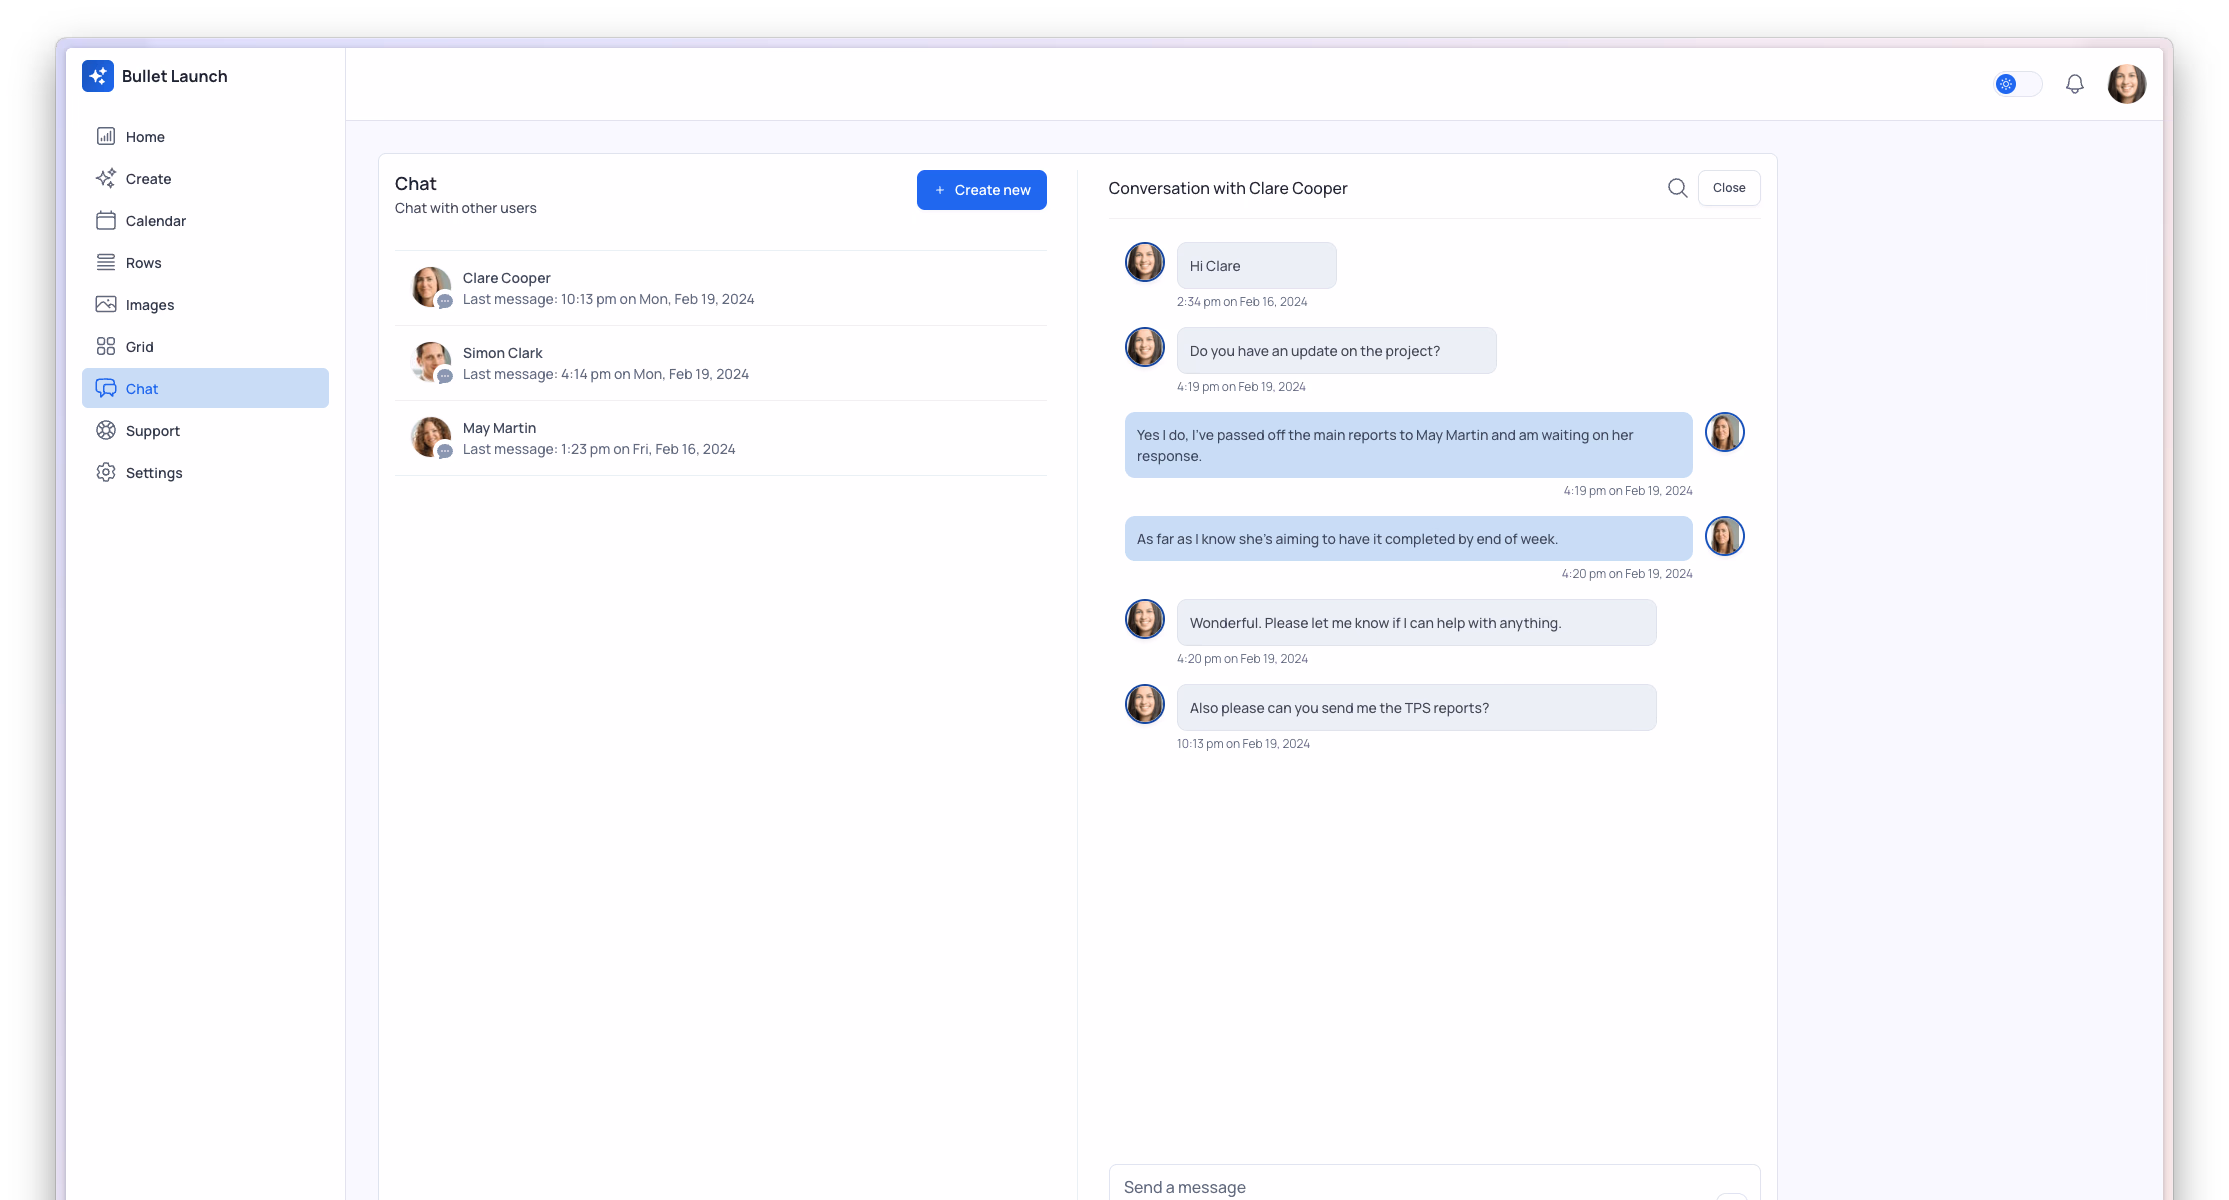Select Chat from the sidebar navigation
Viewport: 2229px width, 1200px height.
click(141, 388)
